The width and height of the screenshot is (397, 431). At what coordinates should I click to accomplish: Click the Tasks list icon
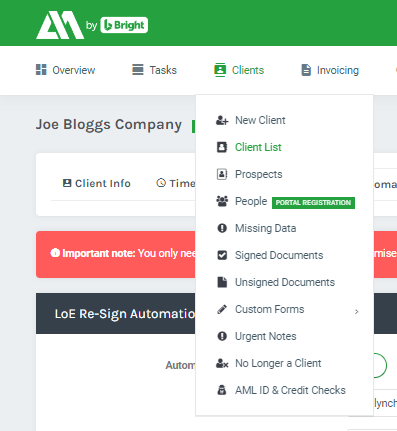click(138, 70)
